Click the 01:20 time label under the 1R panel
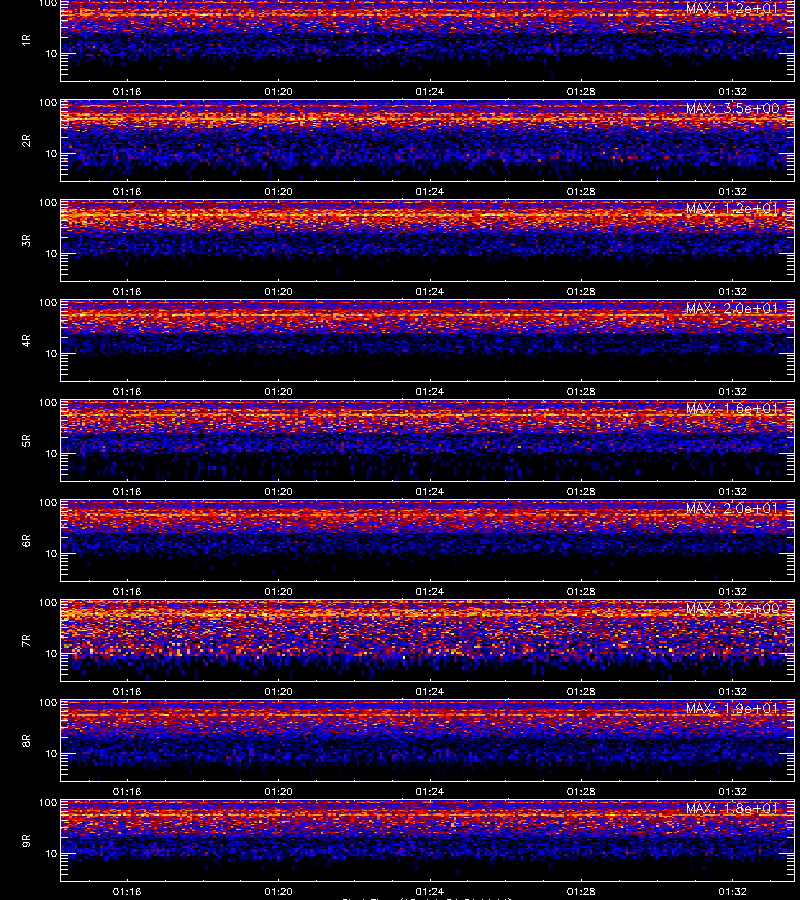Image resolution: width=800 pixels, height=900 pixels. tap(278, 91)
